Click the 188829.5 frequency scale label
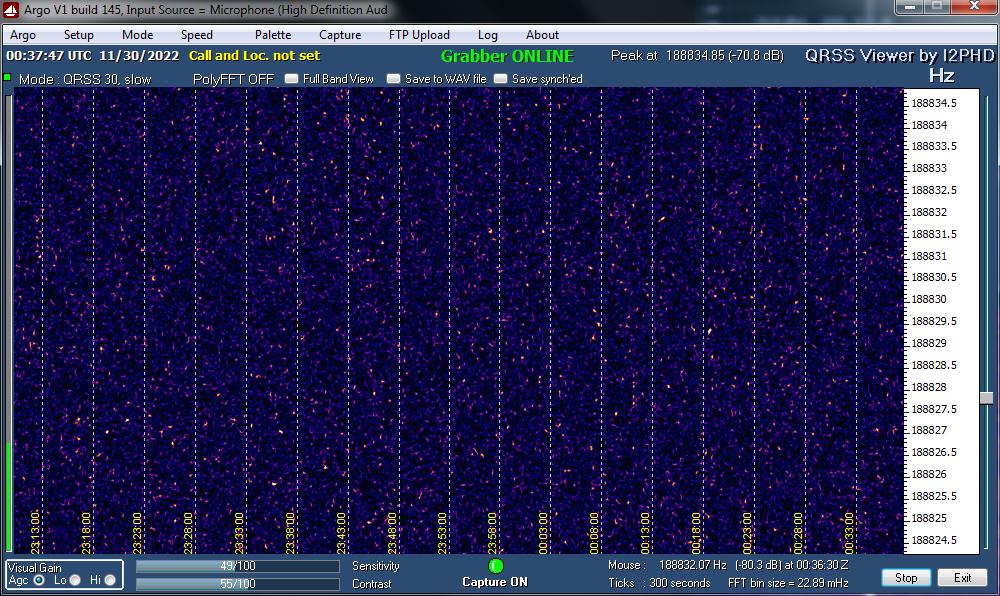 934,321
